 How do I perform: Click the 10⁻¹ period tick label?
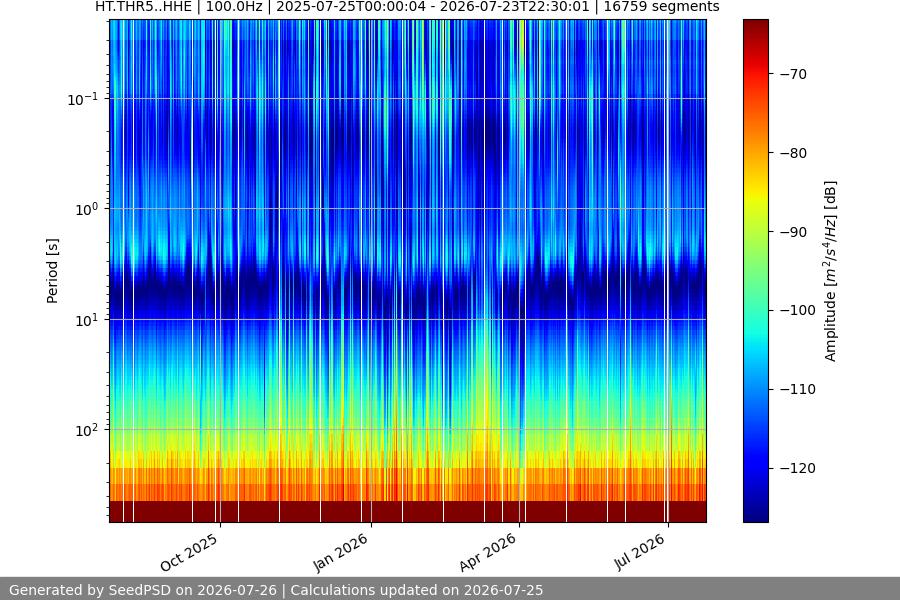[82, 99]
